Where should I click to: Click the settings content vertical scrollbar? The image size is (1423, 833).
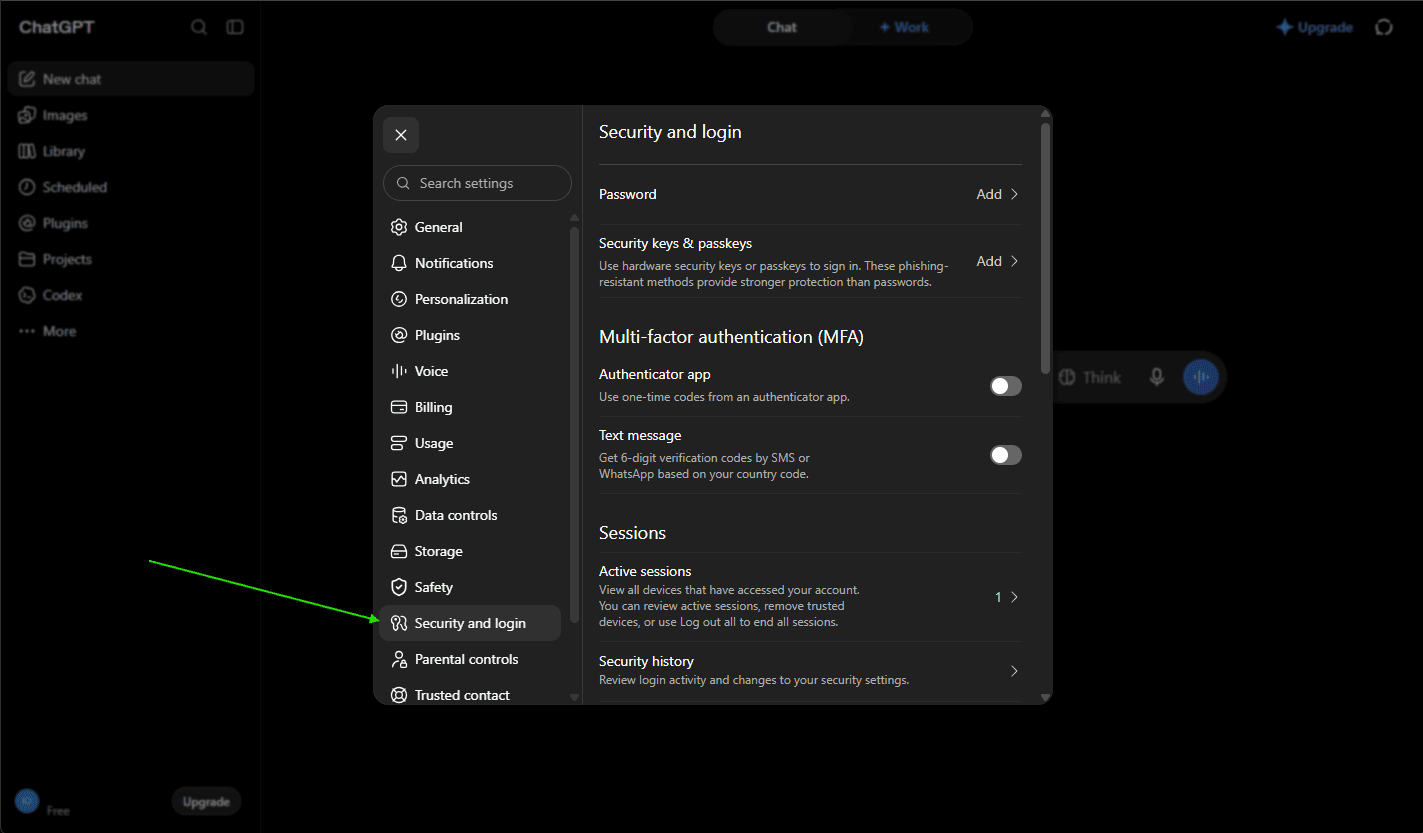tap(1046, 248)
